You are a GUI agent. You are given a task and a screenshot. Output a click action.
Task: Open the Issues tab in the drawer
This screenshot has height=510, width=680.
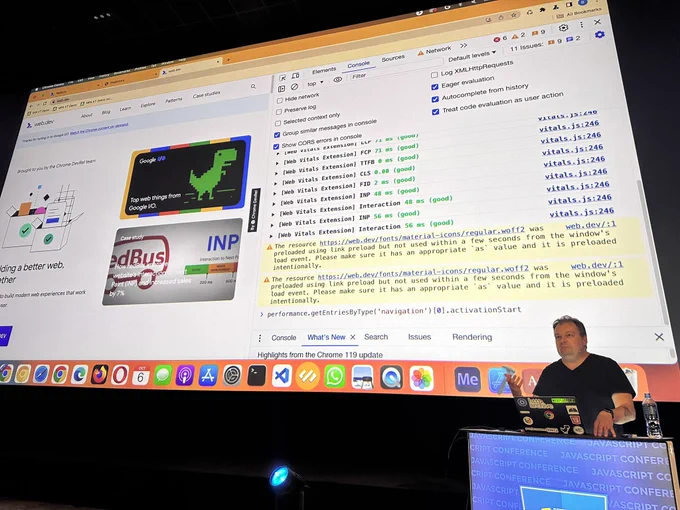419,337
